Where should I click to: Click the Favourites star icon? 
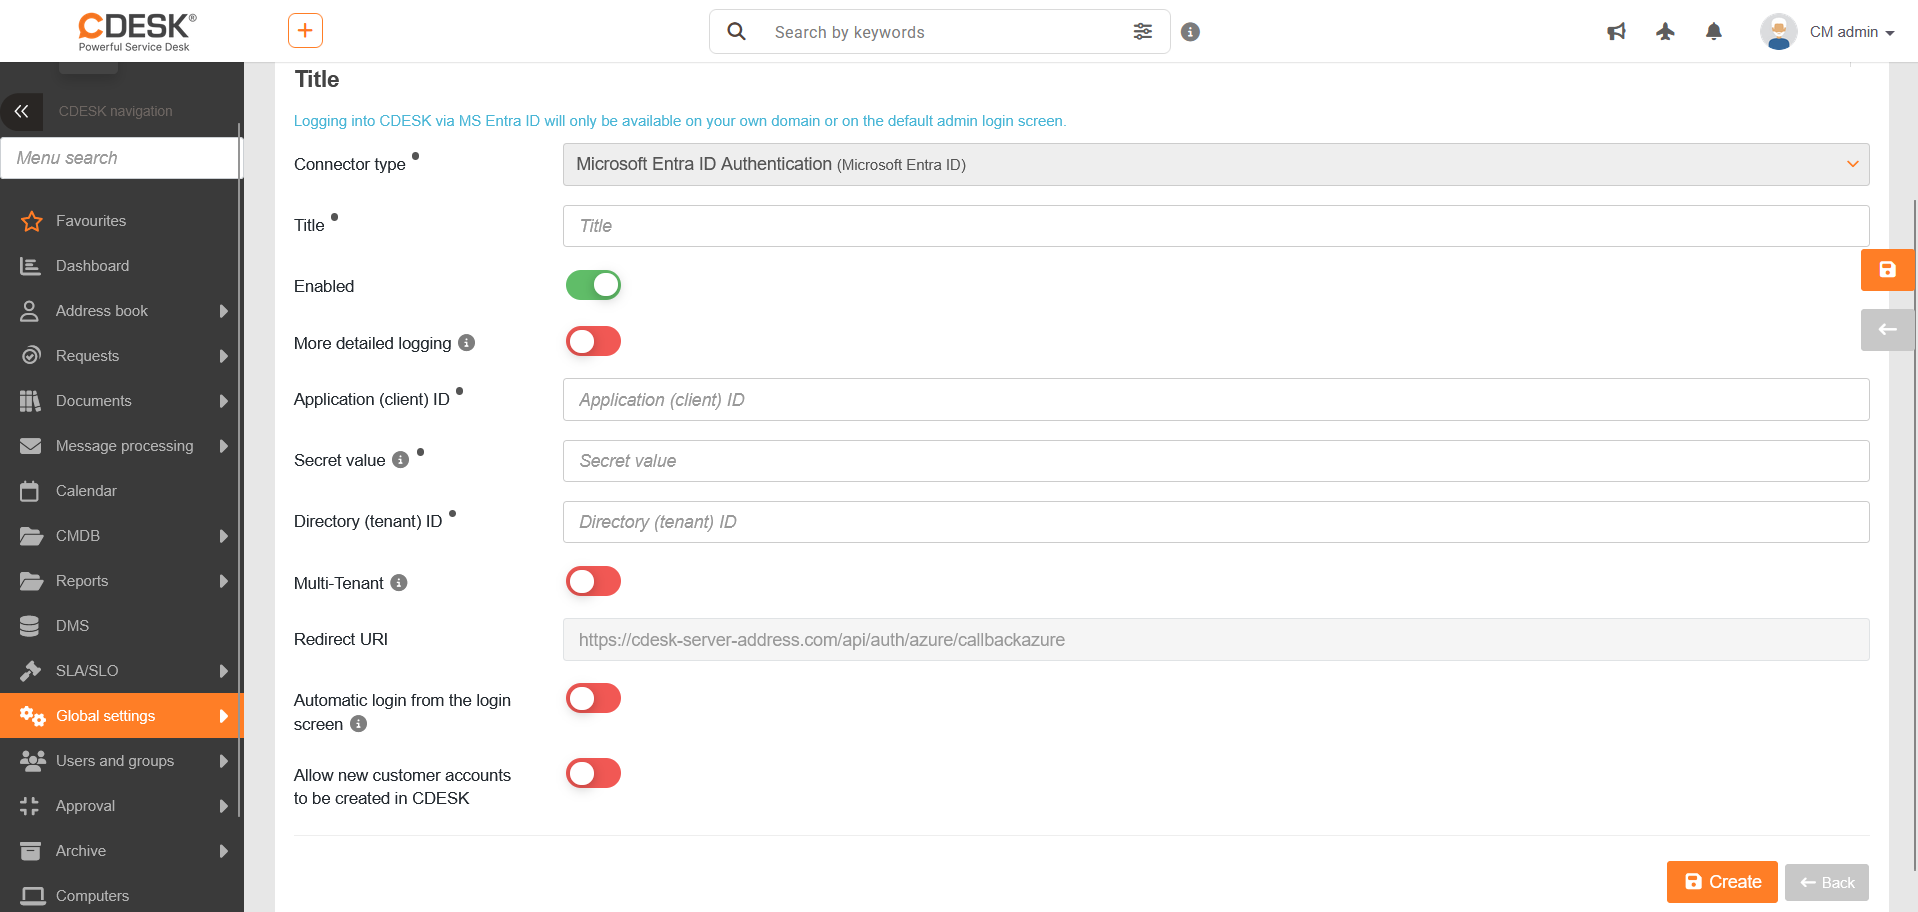point(31,221)
